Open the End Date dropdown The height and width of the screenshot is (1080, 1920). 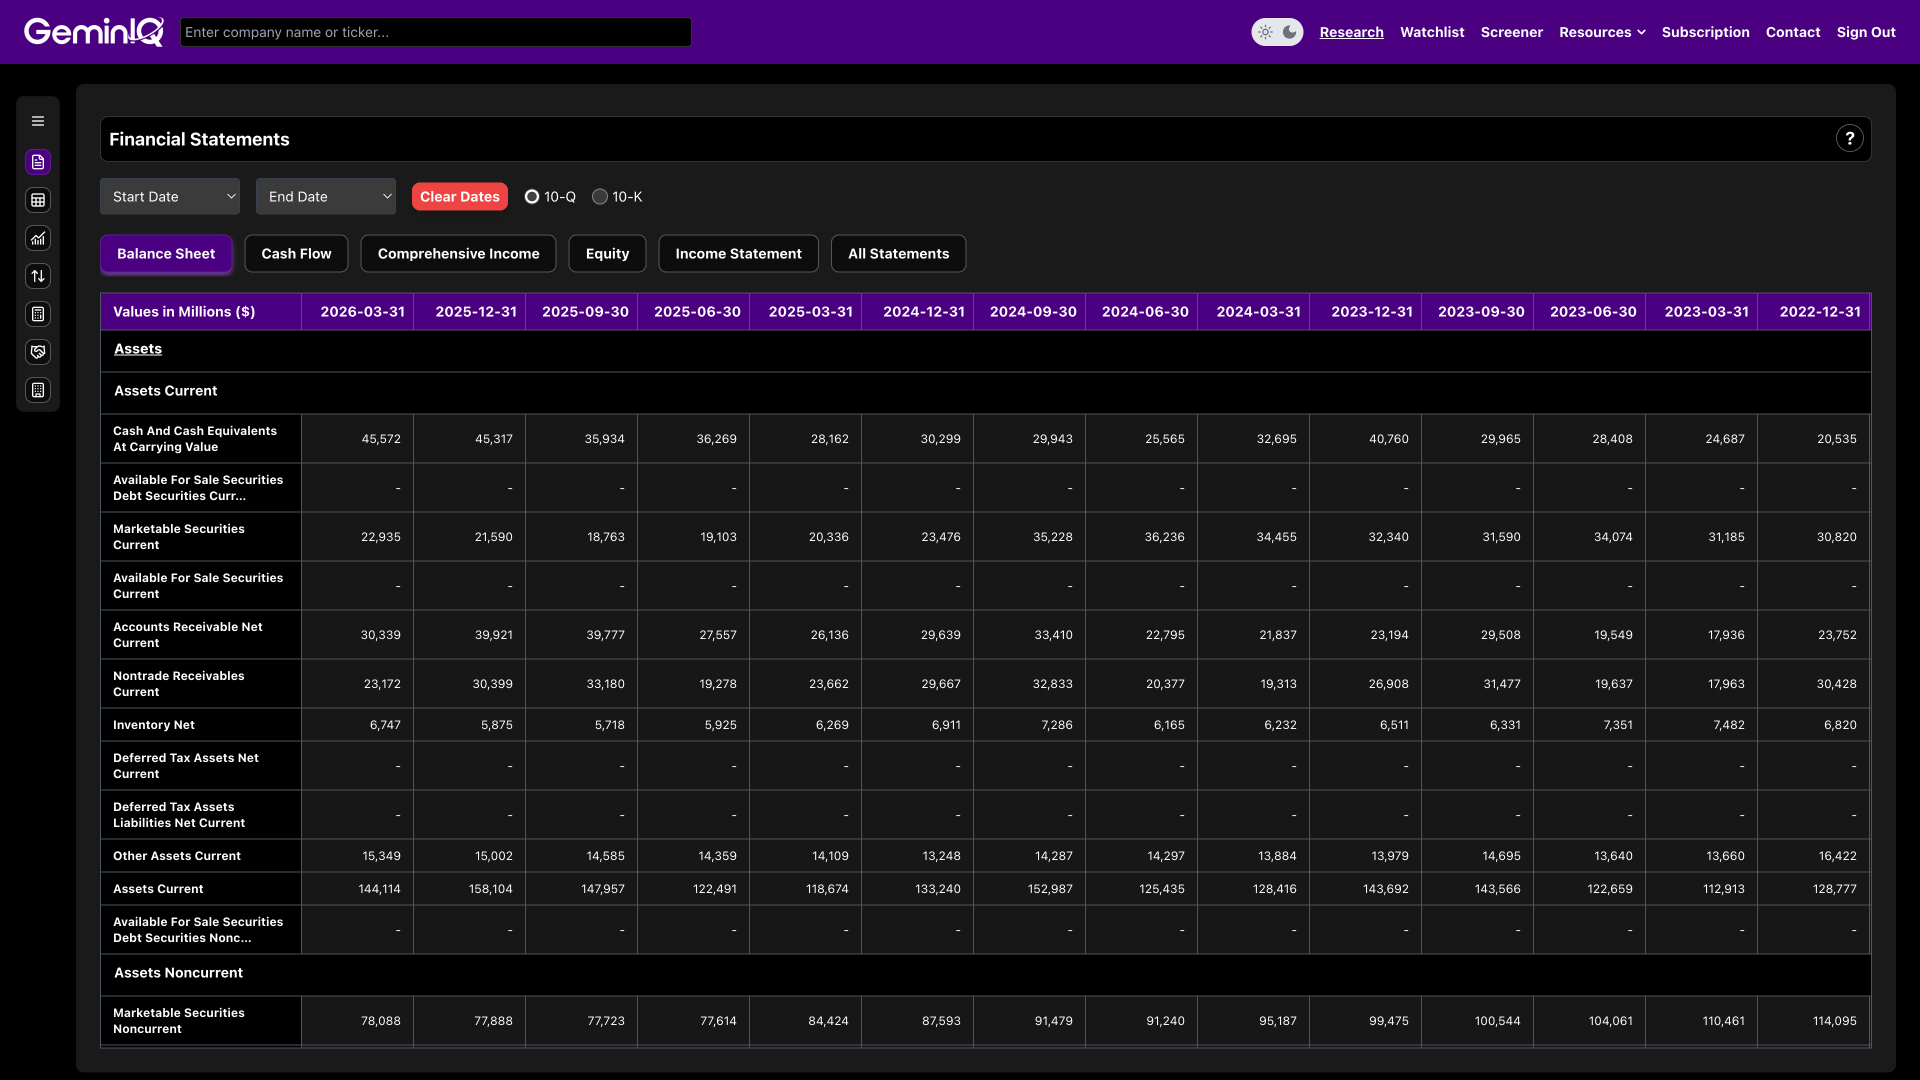tap(326, 197)
